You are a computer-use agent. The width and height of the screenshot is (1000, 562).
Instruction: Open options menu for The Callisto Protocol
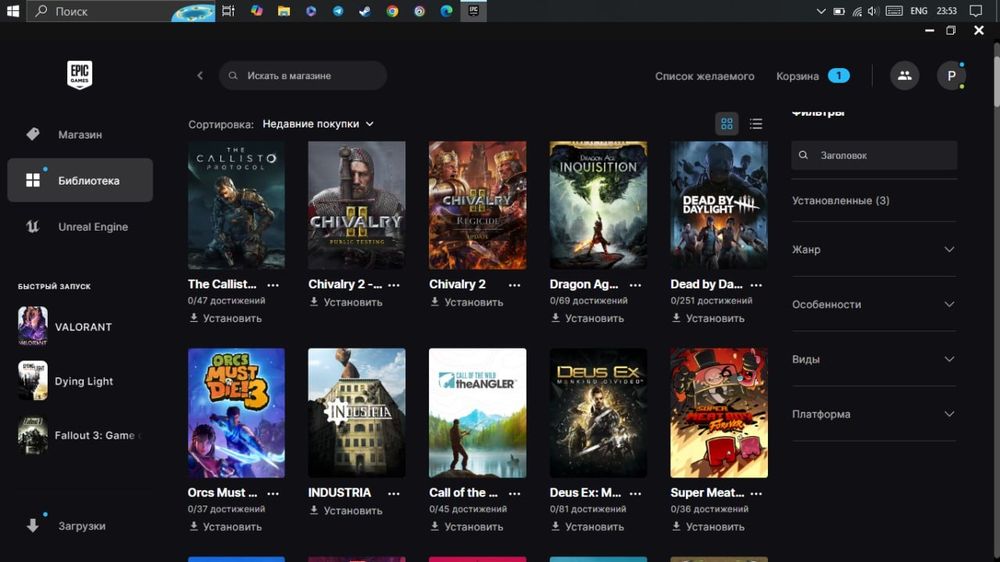click(273, 285)
